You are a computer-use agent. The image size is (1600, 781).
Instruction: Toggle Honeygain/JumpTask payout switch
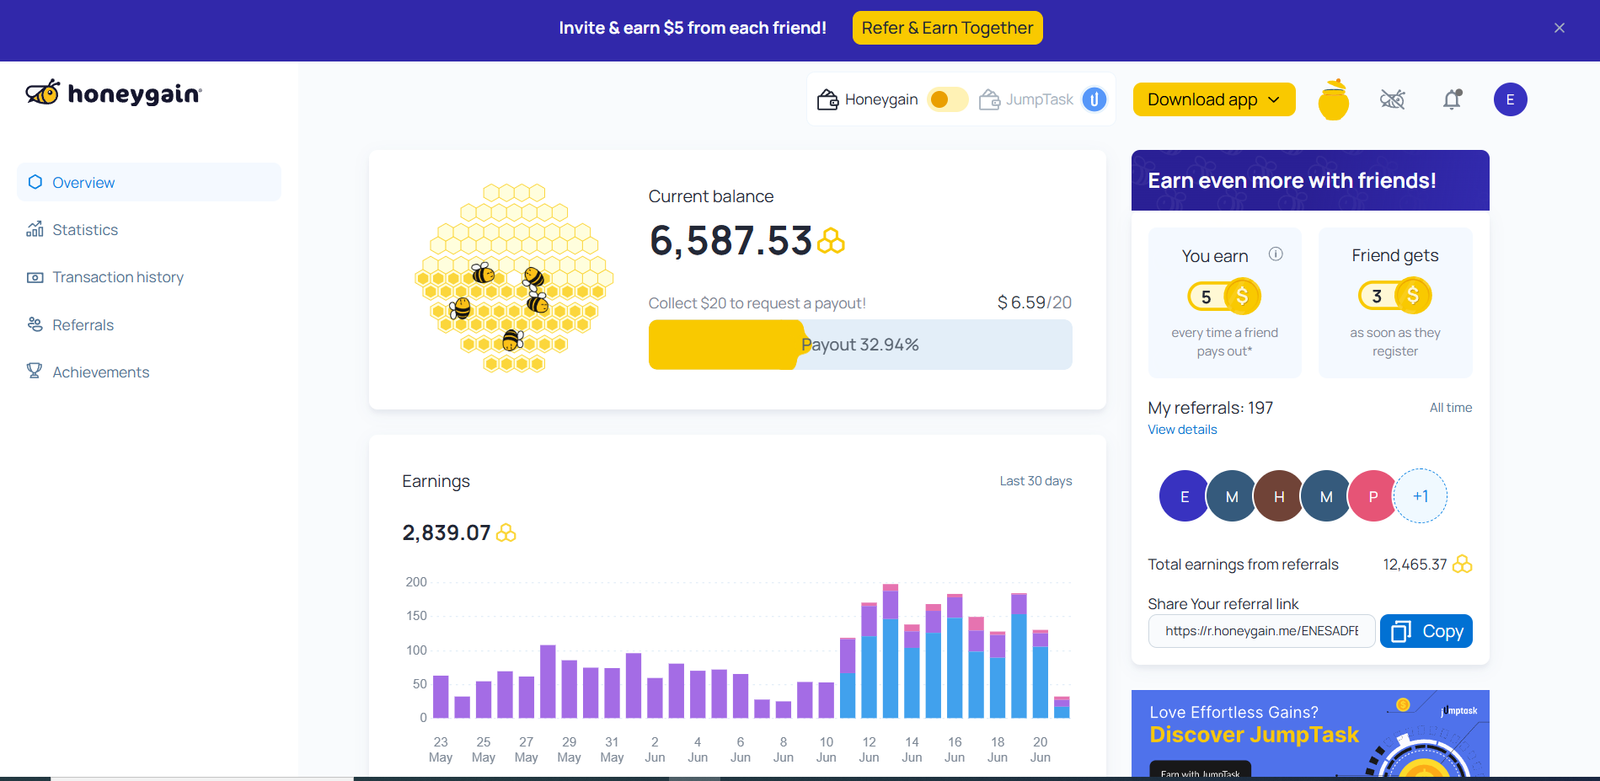[947, 99]
